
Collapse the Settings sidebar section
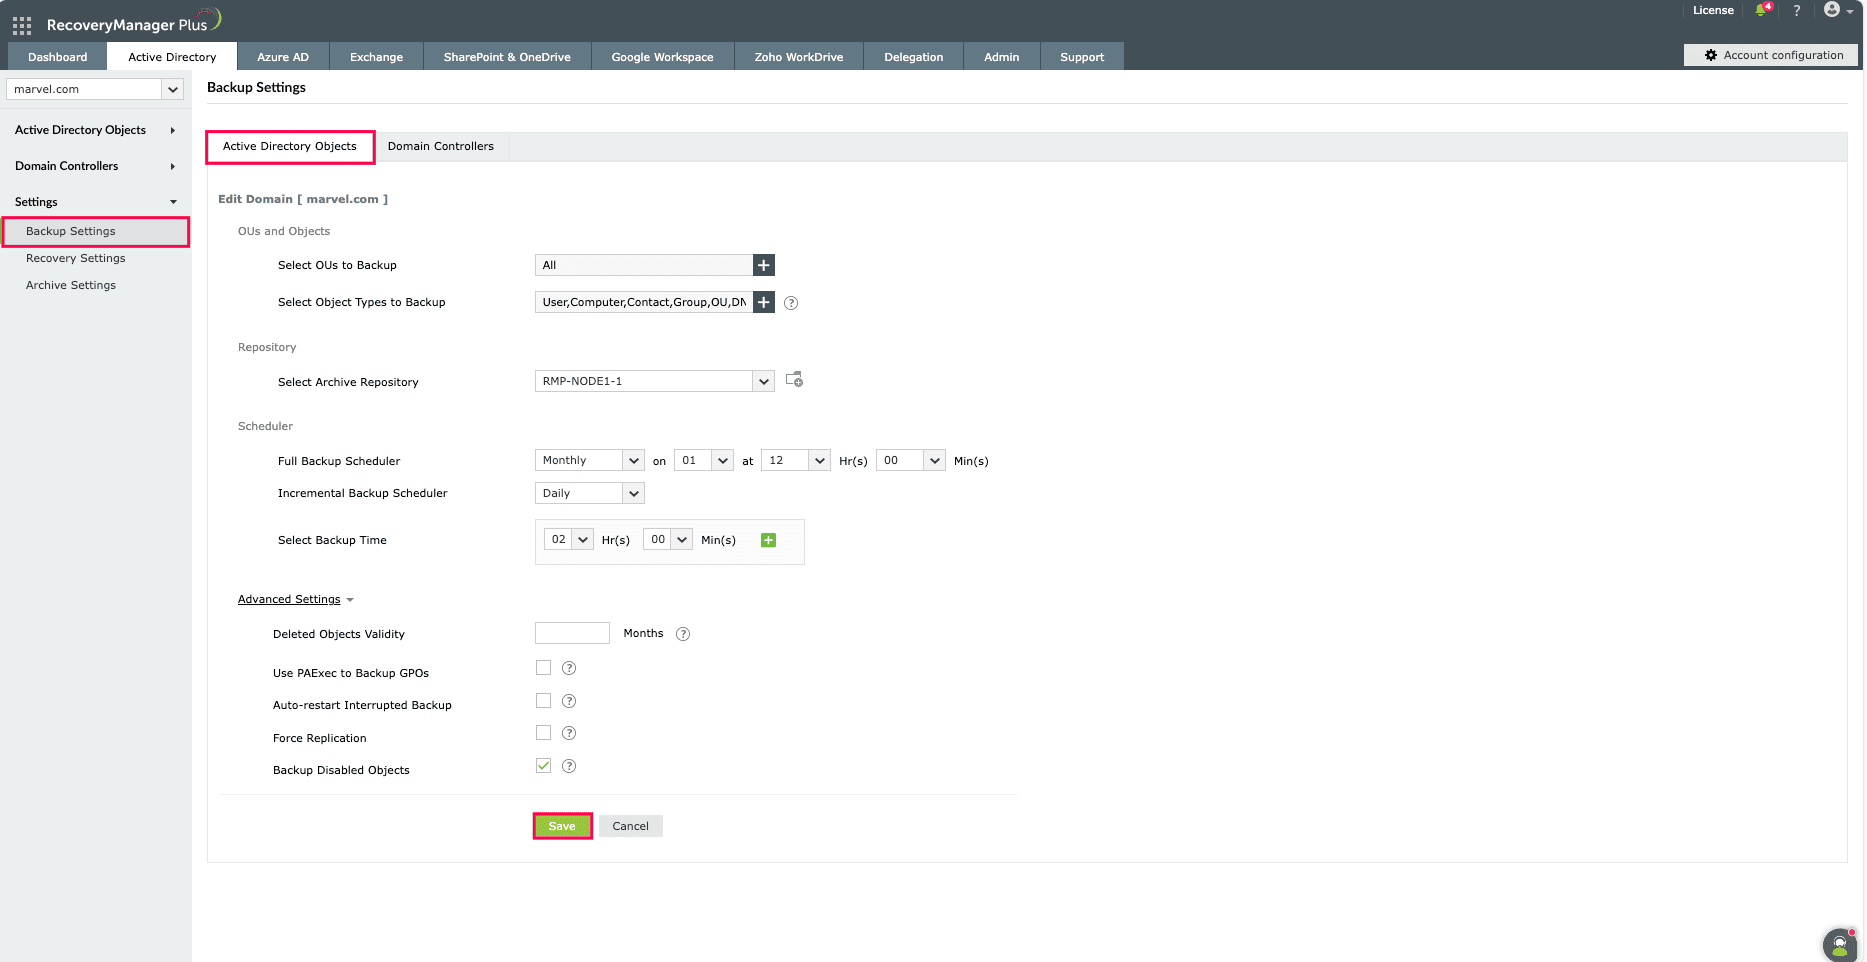[95, 202]
